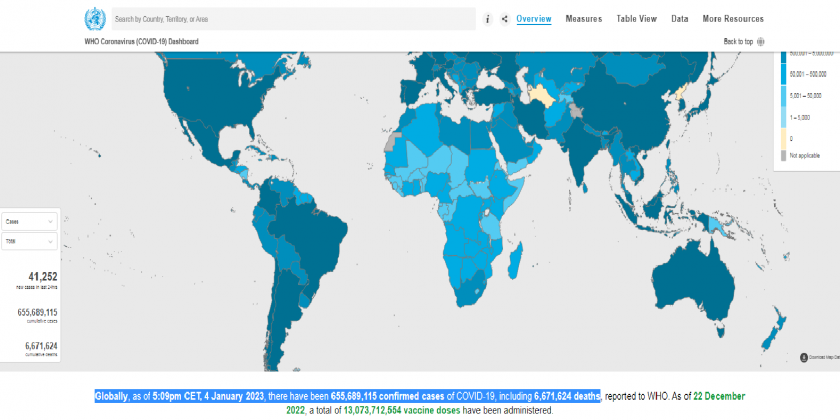
Task: Click the Back to top arrow icon
Action: (761, 41)
